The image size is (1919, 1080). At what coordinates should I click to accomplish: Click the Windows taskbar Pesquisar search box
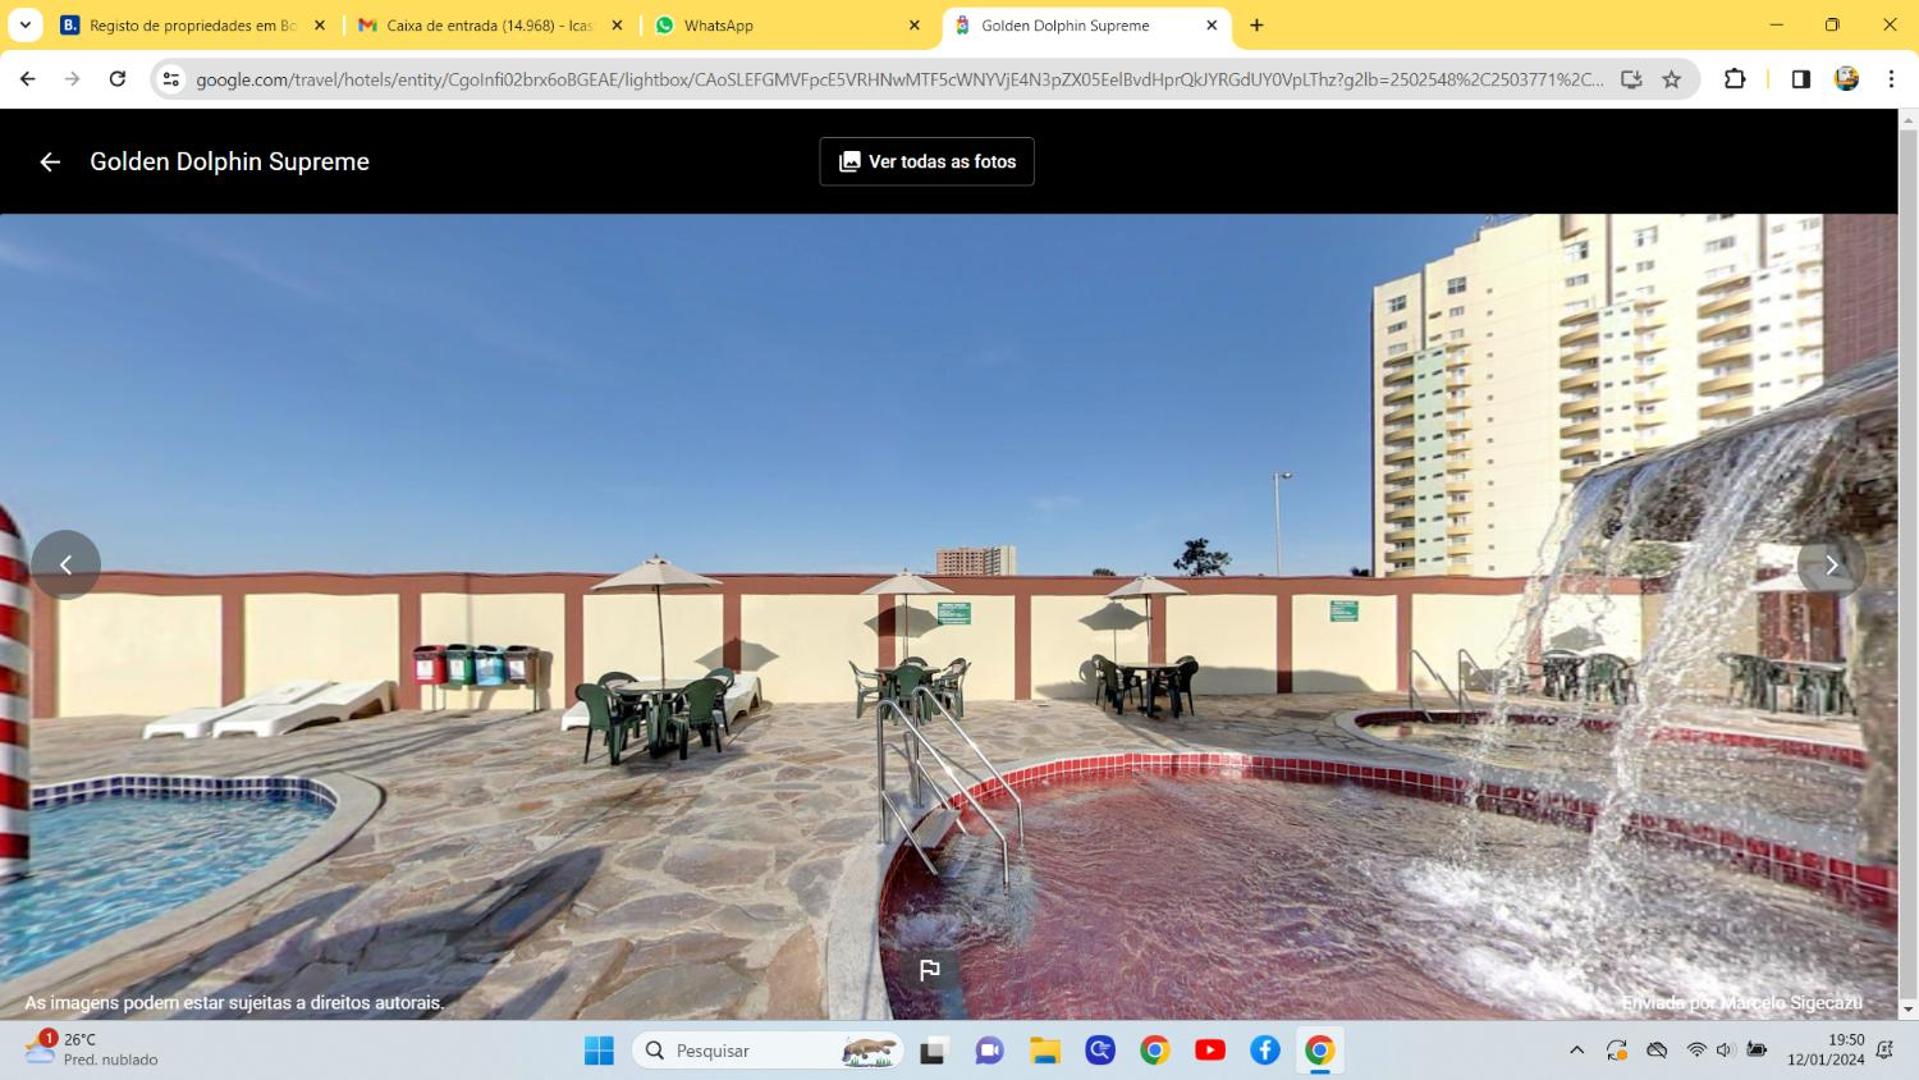pos(767,1050)
